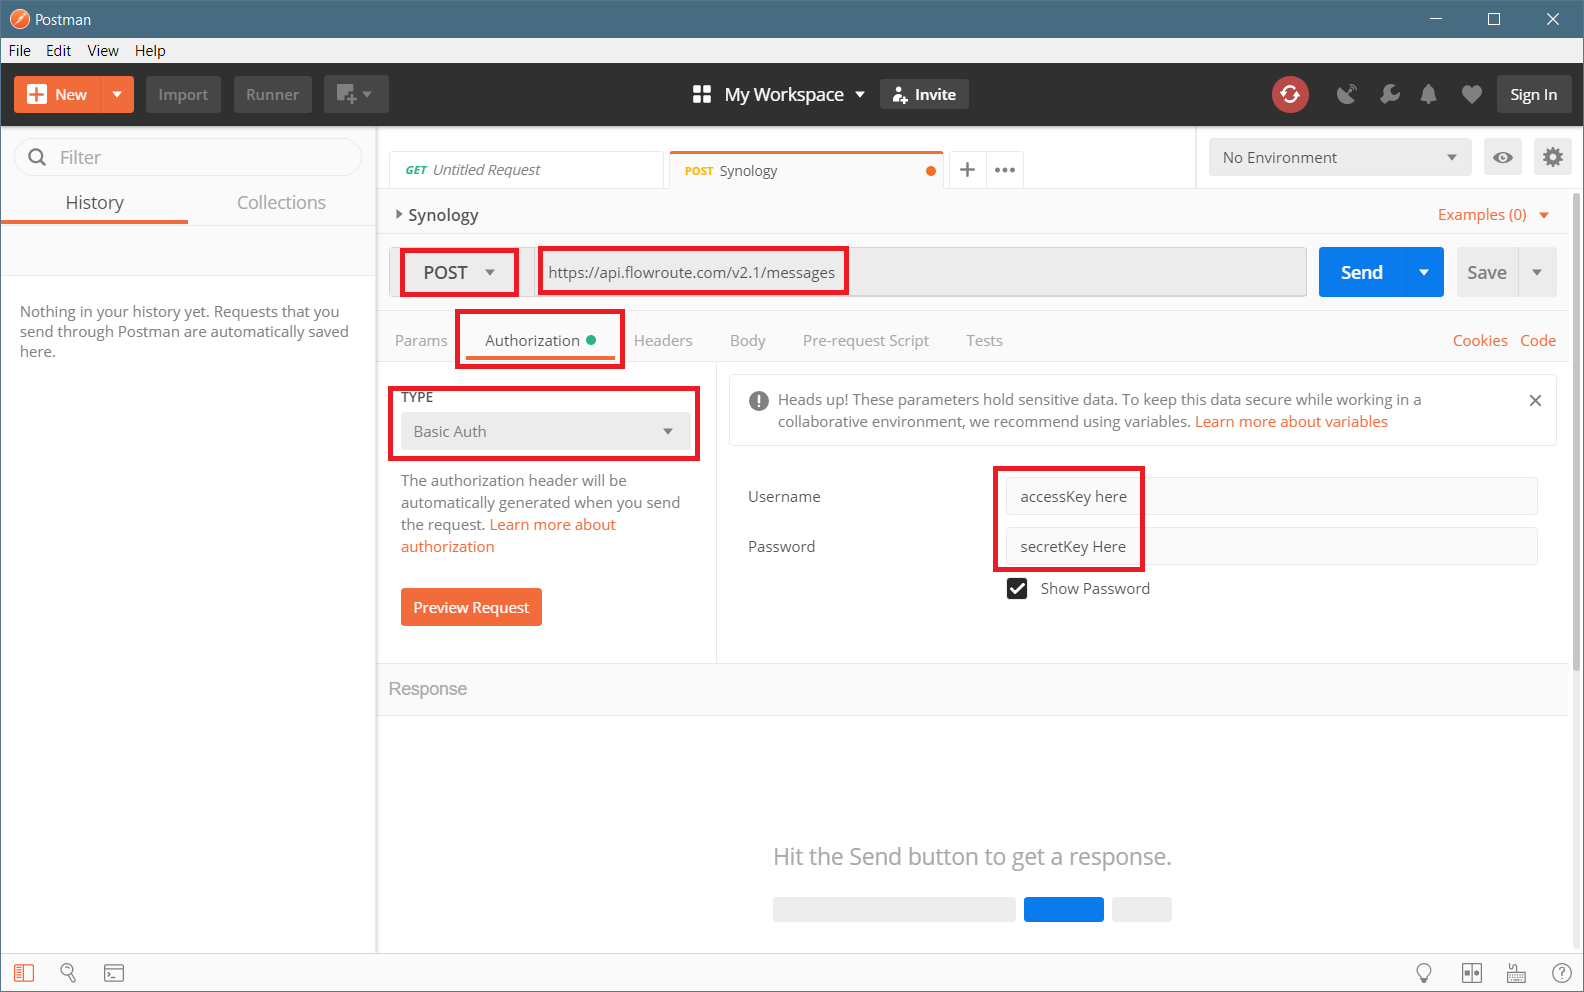Follow Learn more about variables link
1584x992 pixels.
1291,422
